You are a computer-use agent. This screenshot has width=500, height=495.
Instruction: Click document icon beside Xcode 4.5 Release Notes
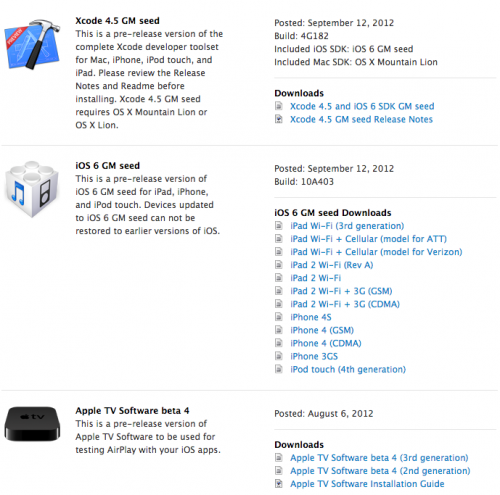(x=279, y=119)
